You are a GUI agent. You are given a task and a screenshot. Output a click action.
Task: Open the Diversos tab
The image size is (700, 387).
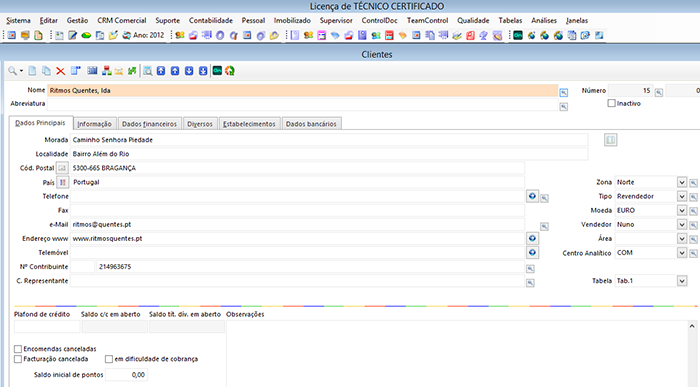coord(200,124)
